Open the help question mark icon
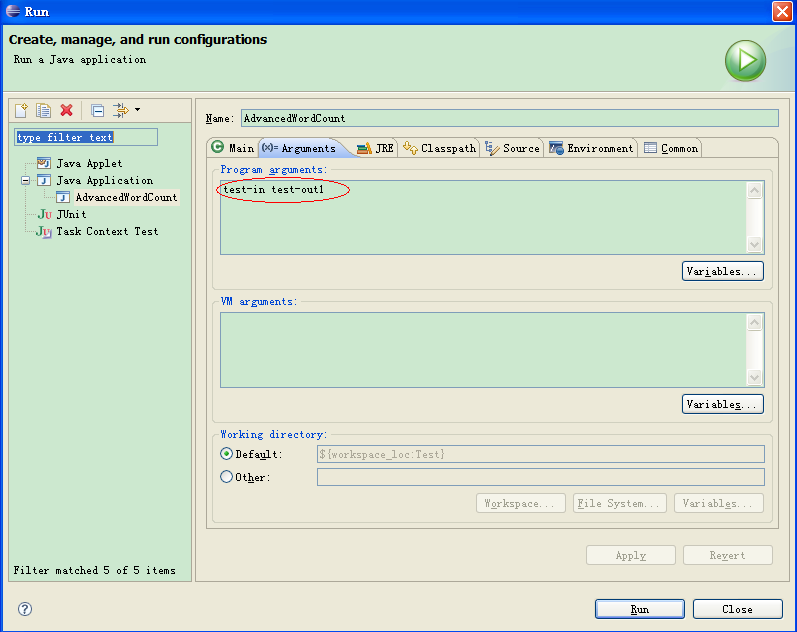The image size is (797, 632). pos(25,609)
